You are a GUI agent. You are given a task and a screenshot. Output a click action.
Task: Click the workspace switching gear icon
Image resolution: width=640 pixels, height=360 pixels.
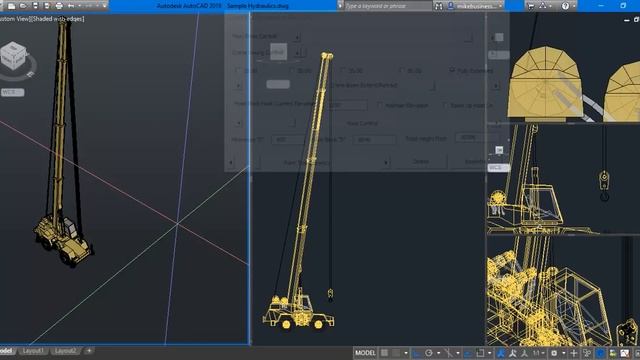(x=554, y=353)
